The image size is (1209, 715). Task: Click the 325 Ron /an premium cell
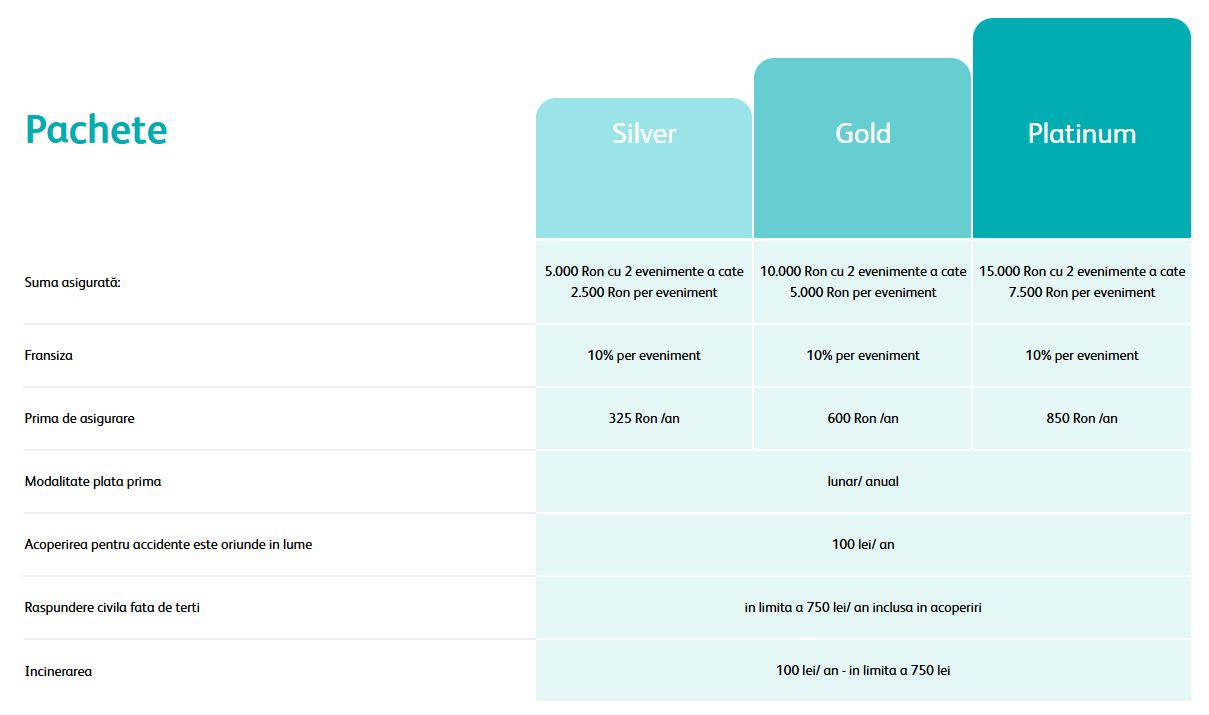[x=644, y=419]
